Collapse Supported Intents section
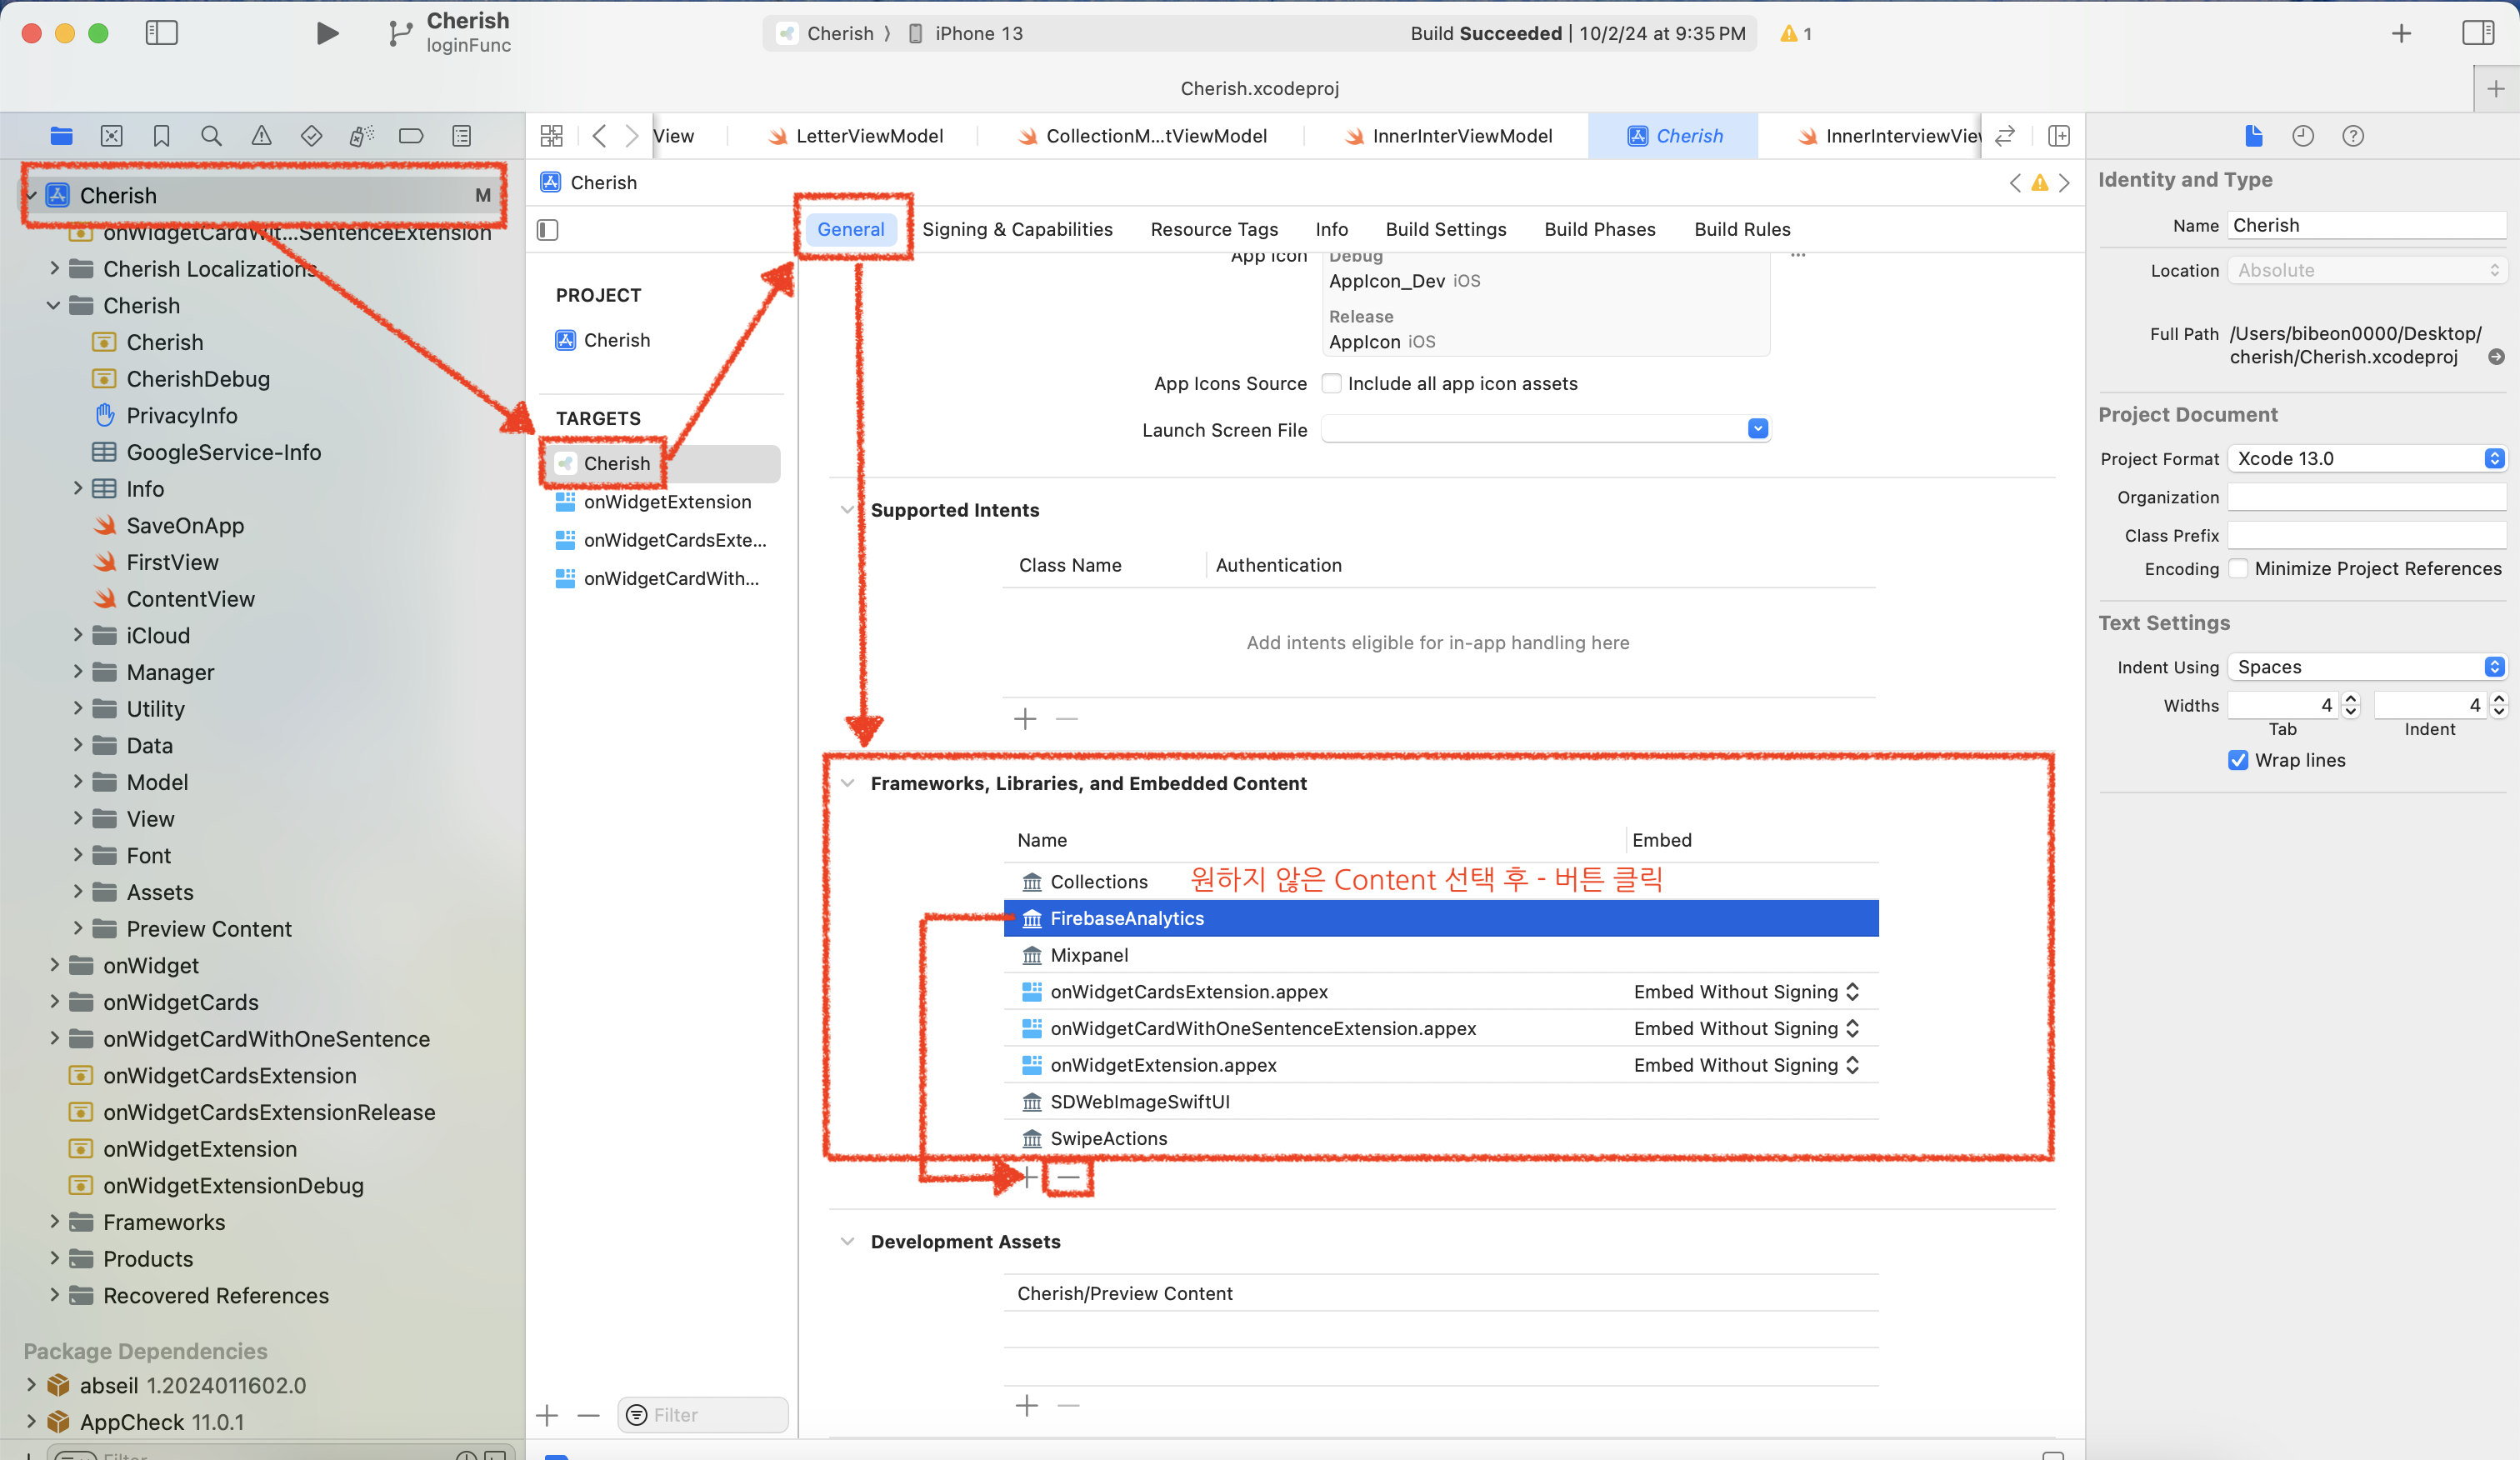 (847, 510)
